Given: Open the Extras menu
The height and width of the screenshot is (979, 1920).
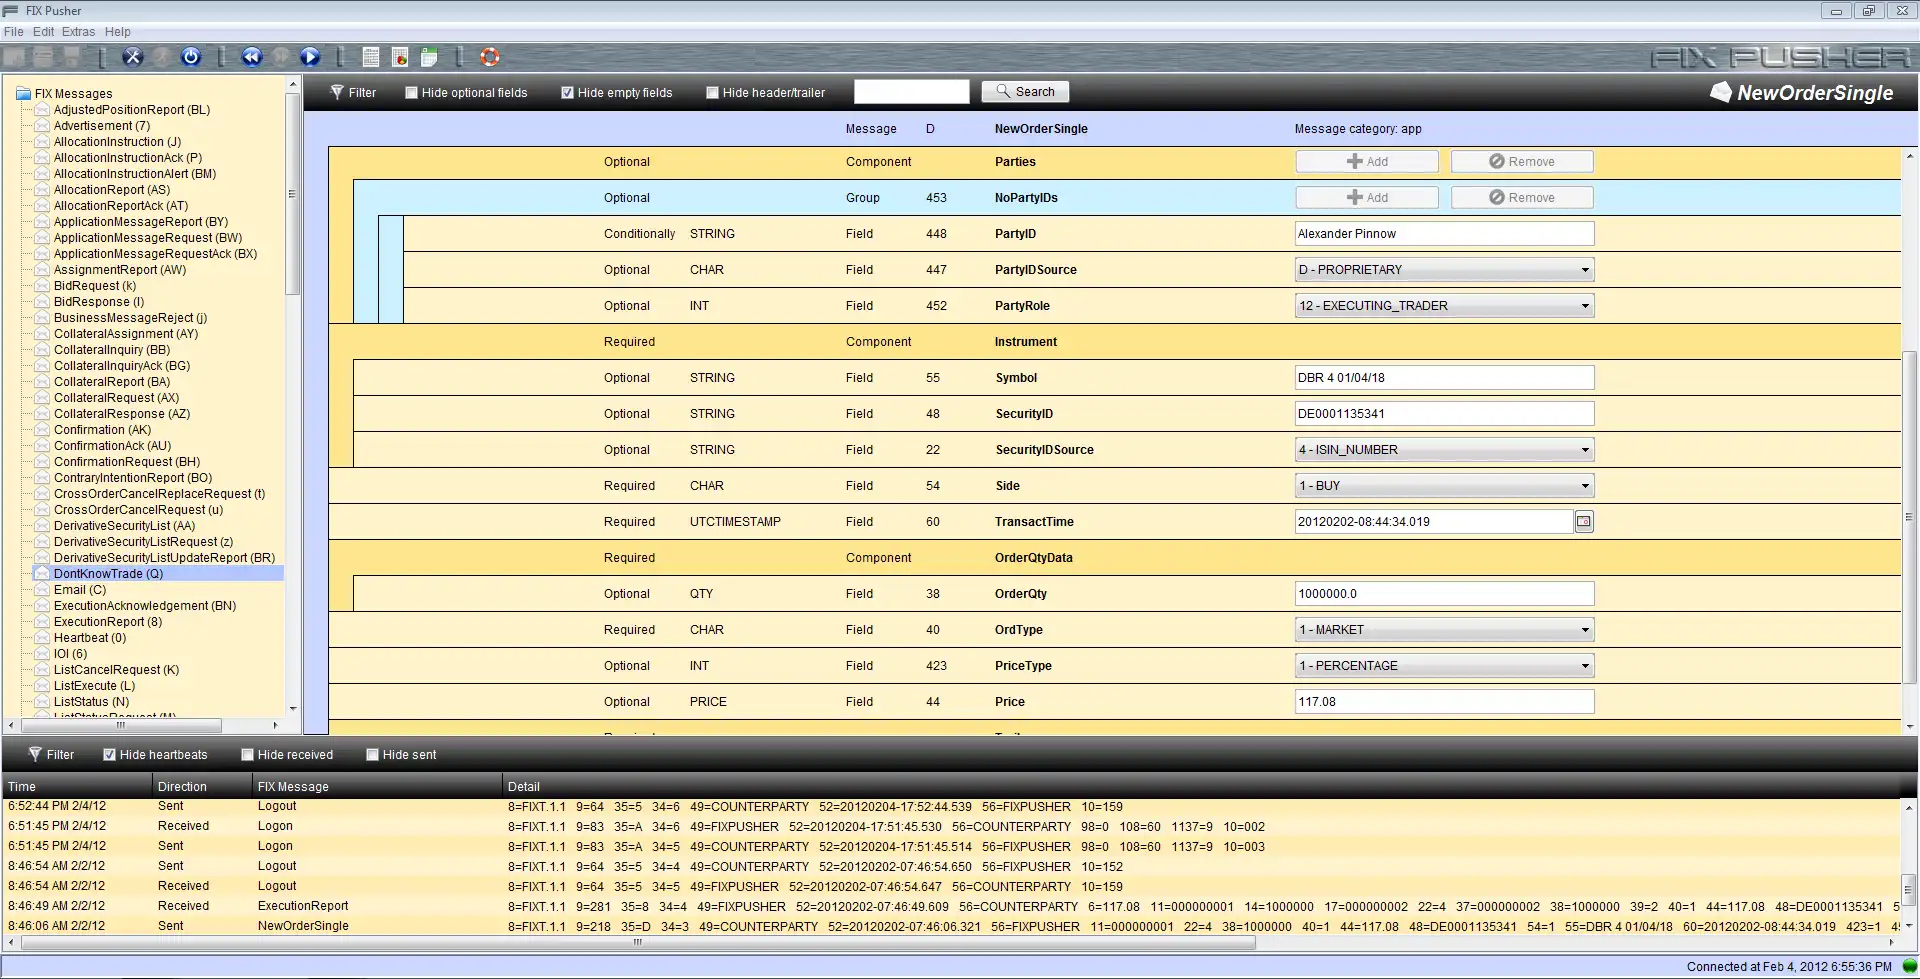Looking at the screenshot, I should pos(78,32).
